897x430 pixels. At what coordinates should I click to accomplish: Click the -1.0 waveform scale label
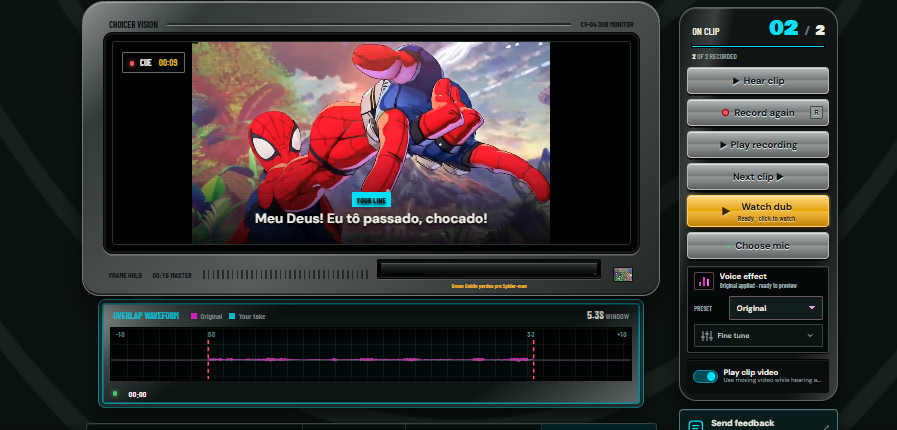tap(120, 335)
